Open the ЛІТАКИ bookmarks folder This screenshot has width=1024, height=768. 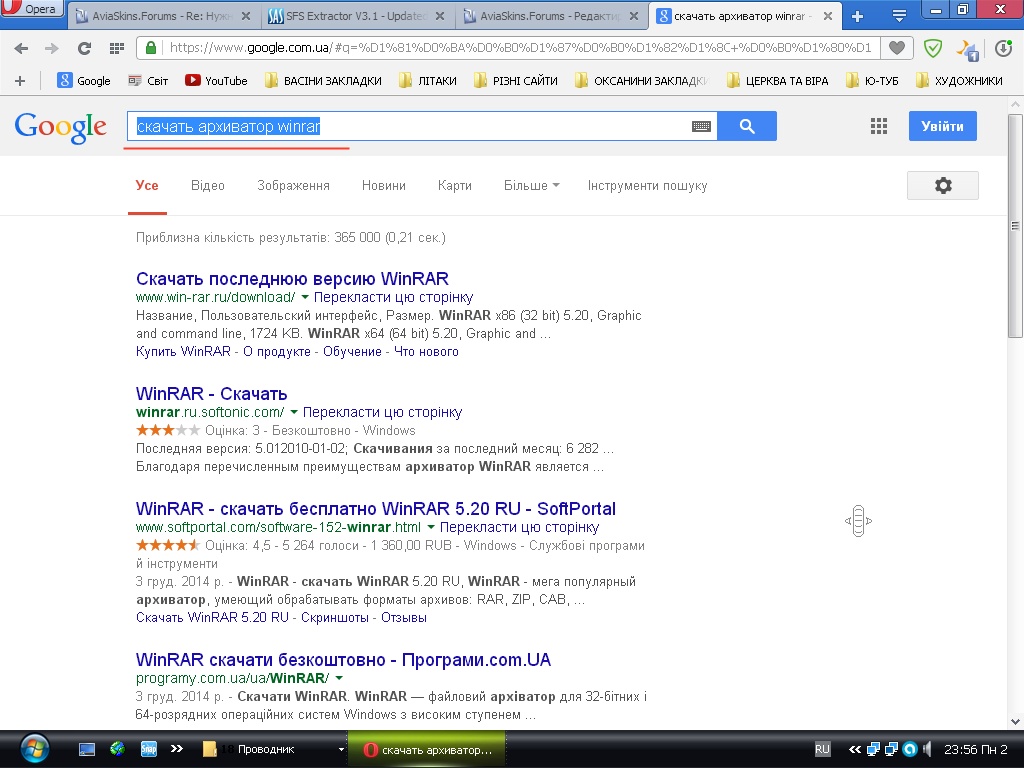click(428, 81)
